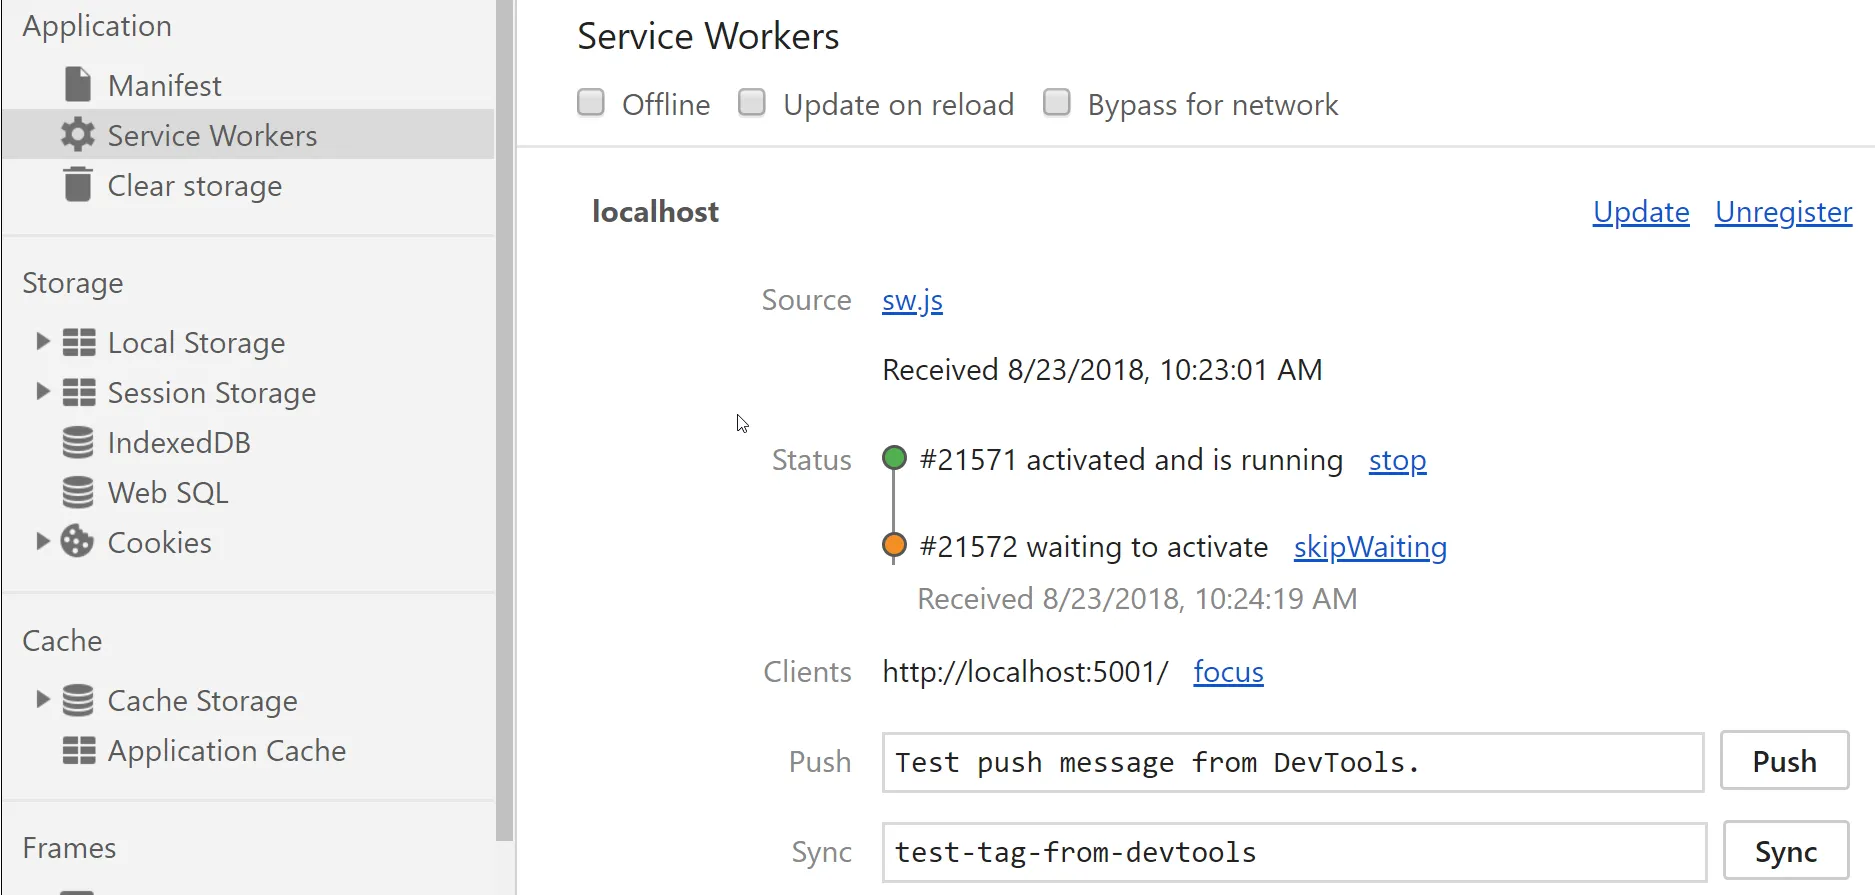1875x895 pixels.
Task: Click the Local Storage grid icon
Action: point(79,342)
